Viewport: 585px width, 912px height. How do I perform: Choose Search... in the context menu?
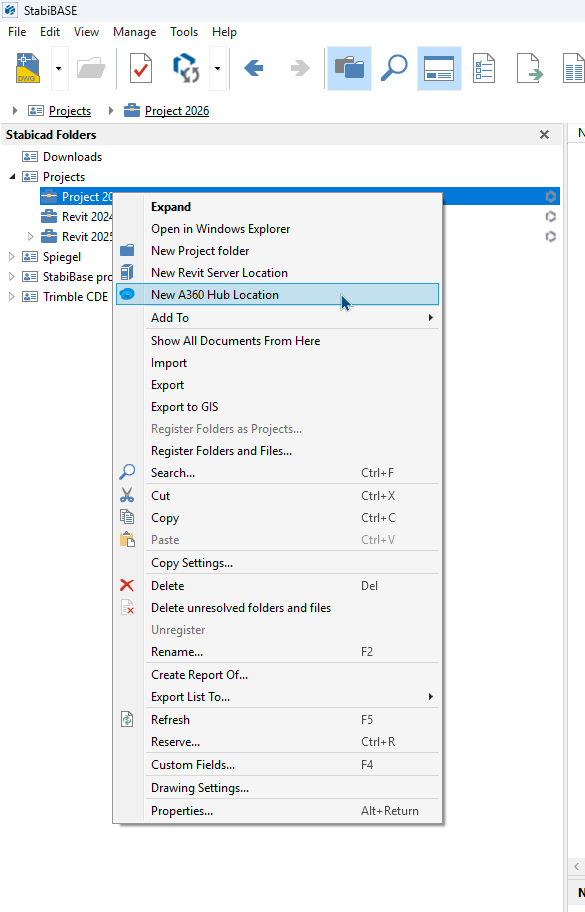(x=277, y=473)
